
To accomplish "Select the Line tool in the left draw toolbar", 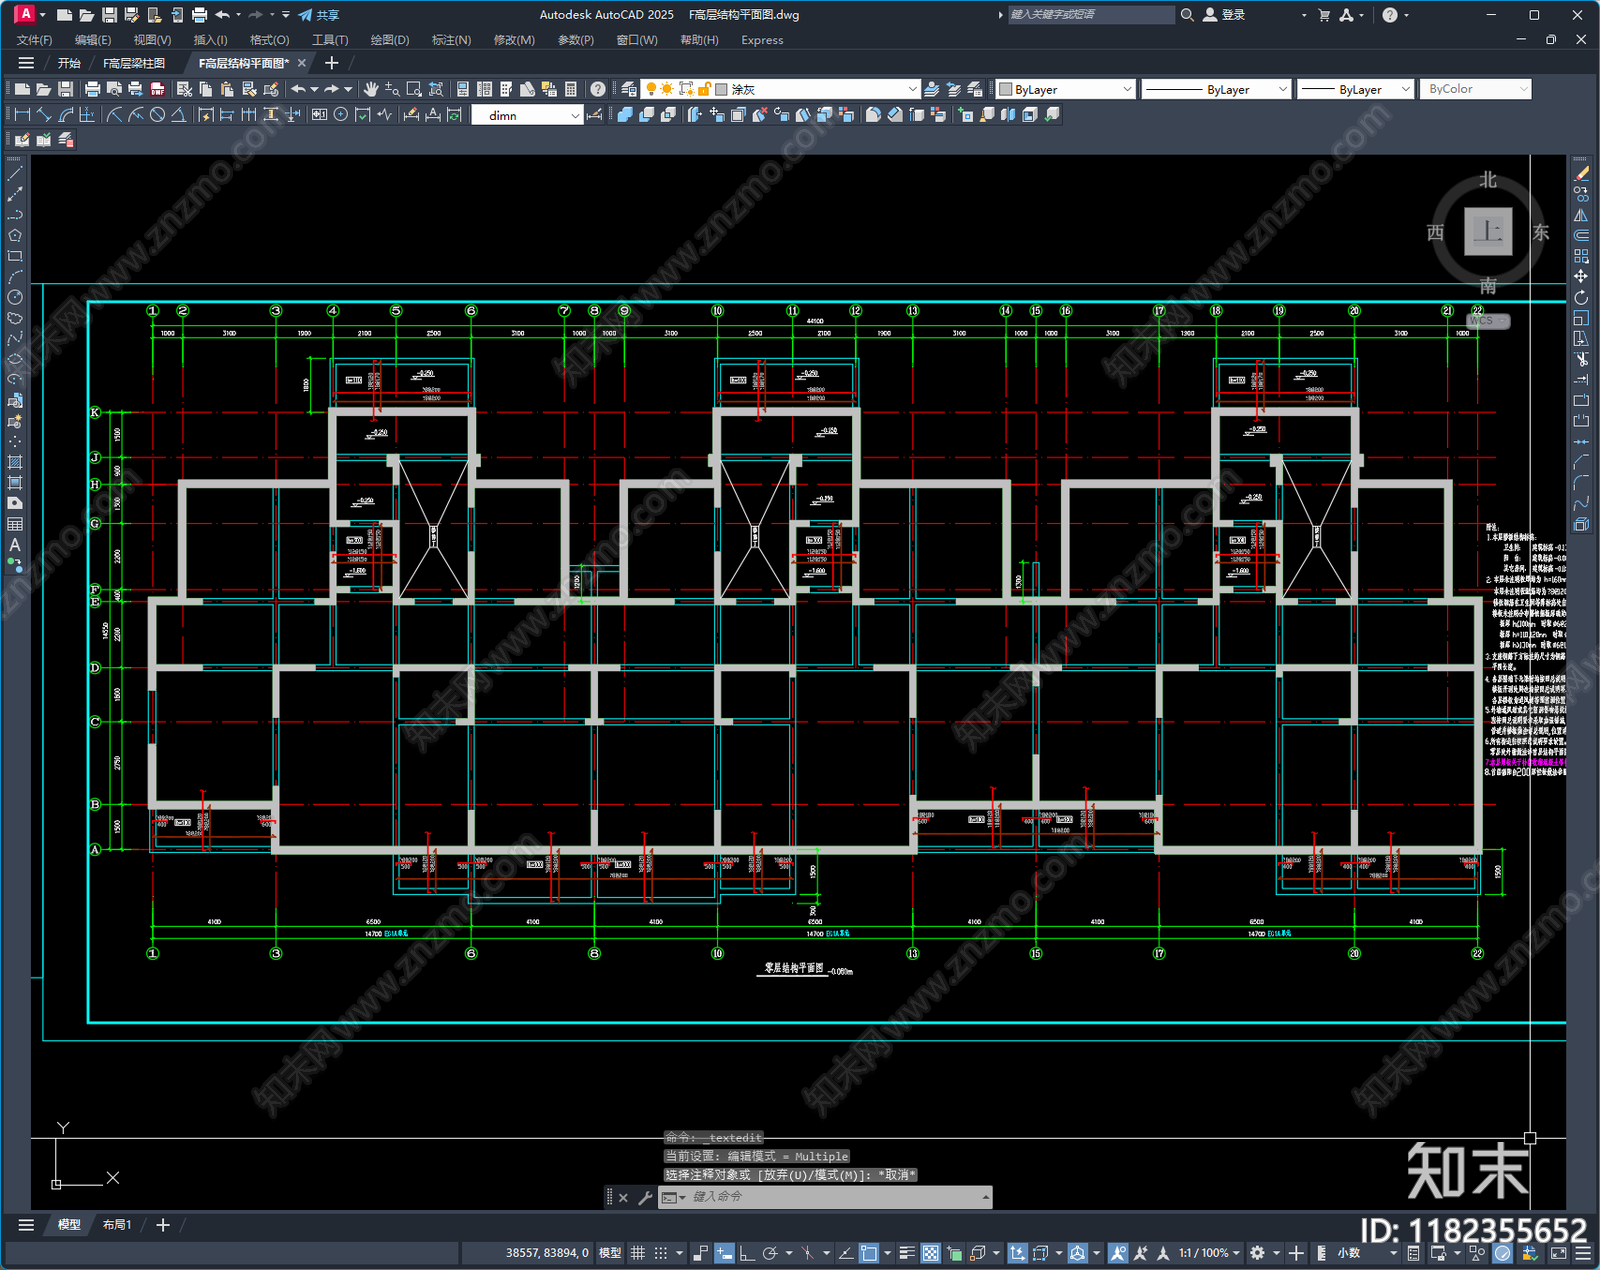I will [x=15, y=174].
